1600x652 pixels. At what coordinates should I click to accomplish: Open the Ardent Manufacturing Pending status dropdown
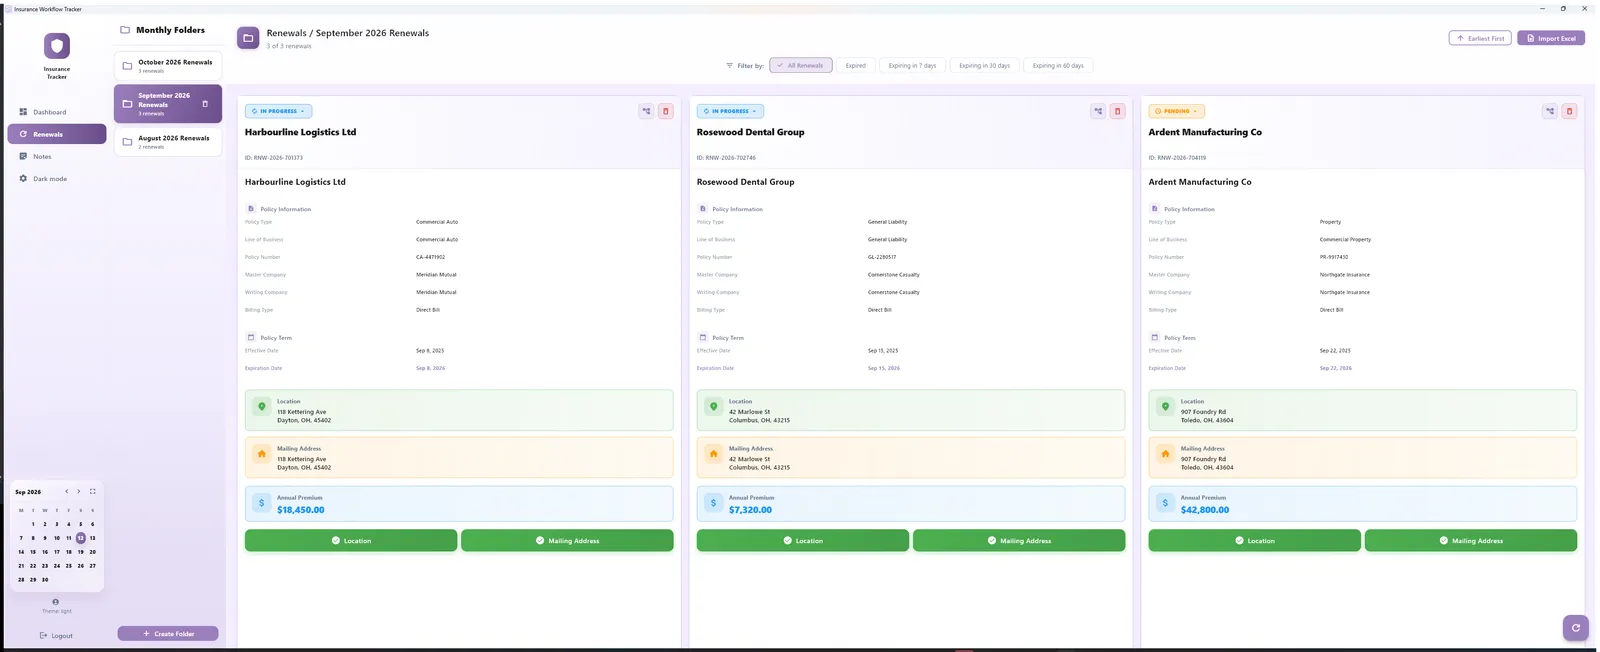tap(1177, 111)
